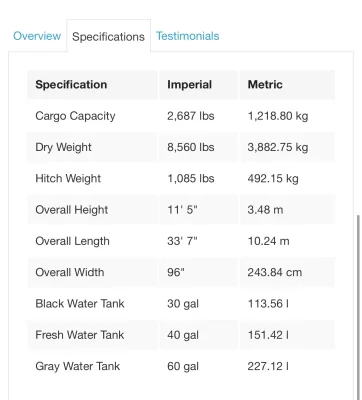Select the 3,882.75 kg metric value

[x=278, y=147]
